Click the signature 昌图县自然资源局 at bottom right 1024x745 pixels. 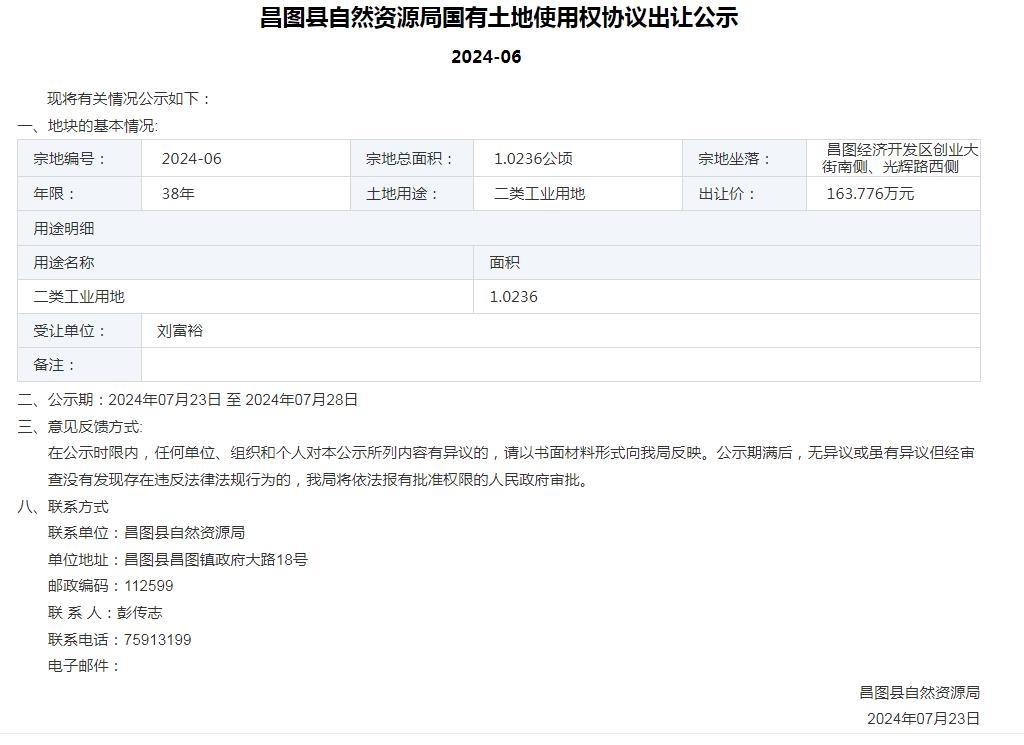(x=920, y=693)
